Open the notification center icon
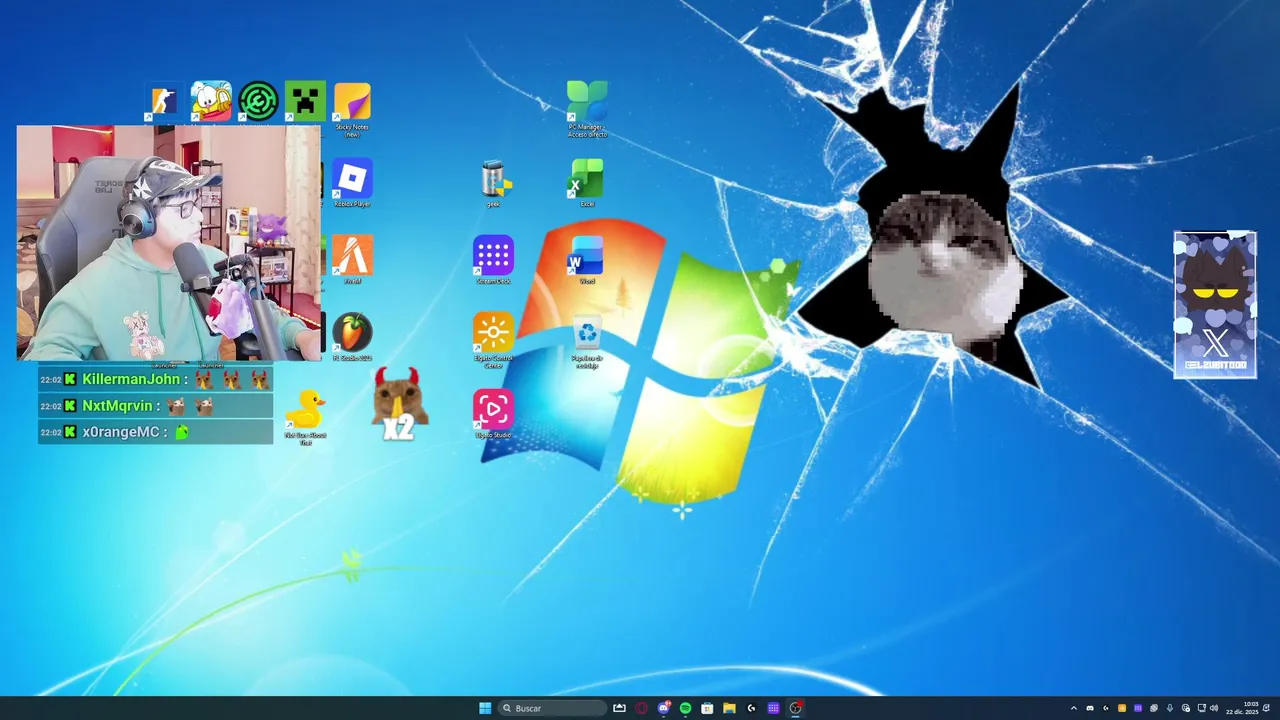This screenshot has width=1280, height=720. tap(1267, 708)
